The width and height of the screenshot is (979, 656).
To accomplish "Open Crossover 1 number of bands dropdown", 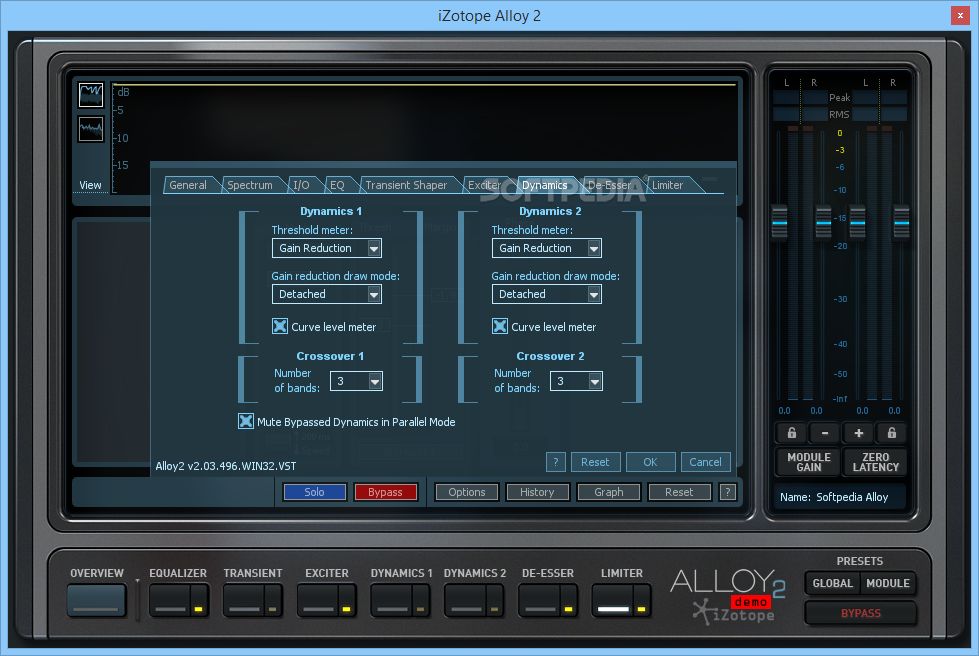I will tap(357, 381).
